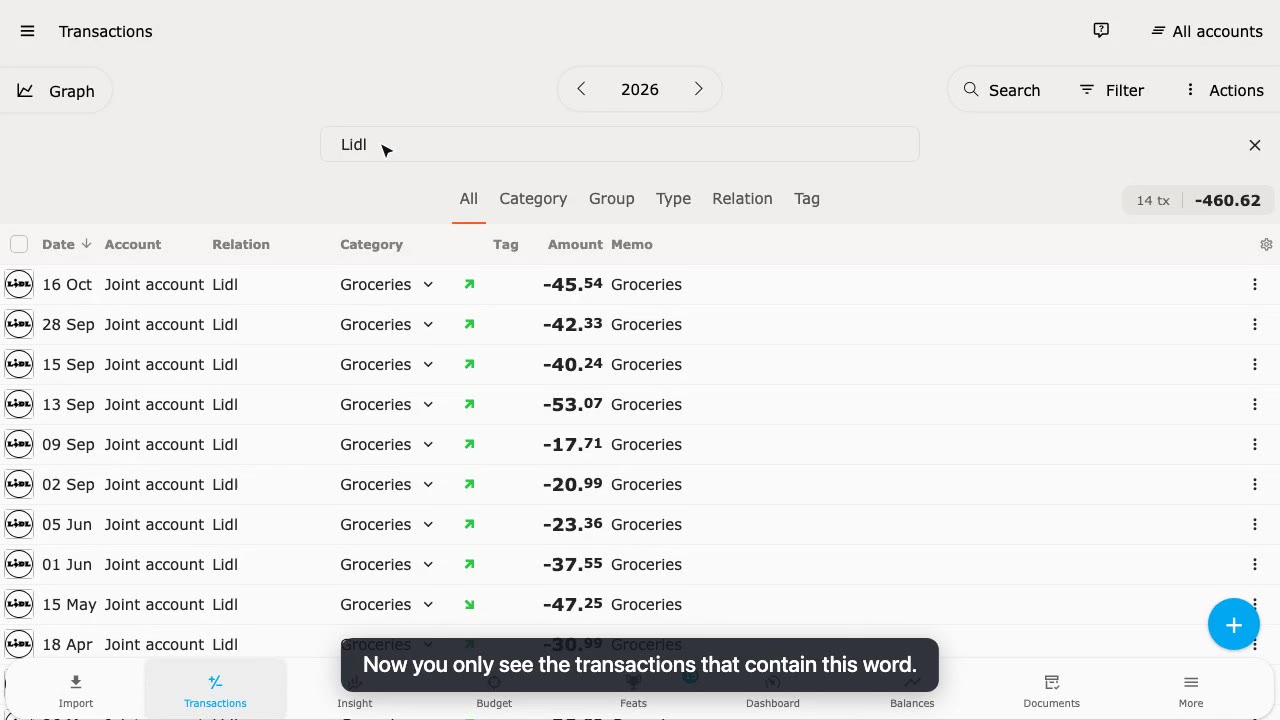1280x720 pixels.
Task: Open the feedback chat icon
Action: pyautogui.click(x=1101, y=31)
